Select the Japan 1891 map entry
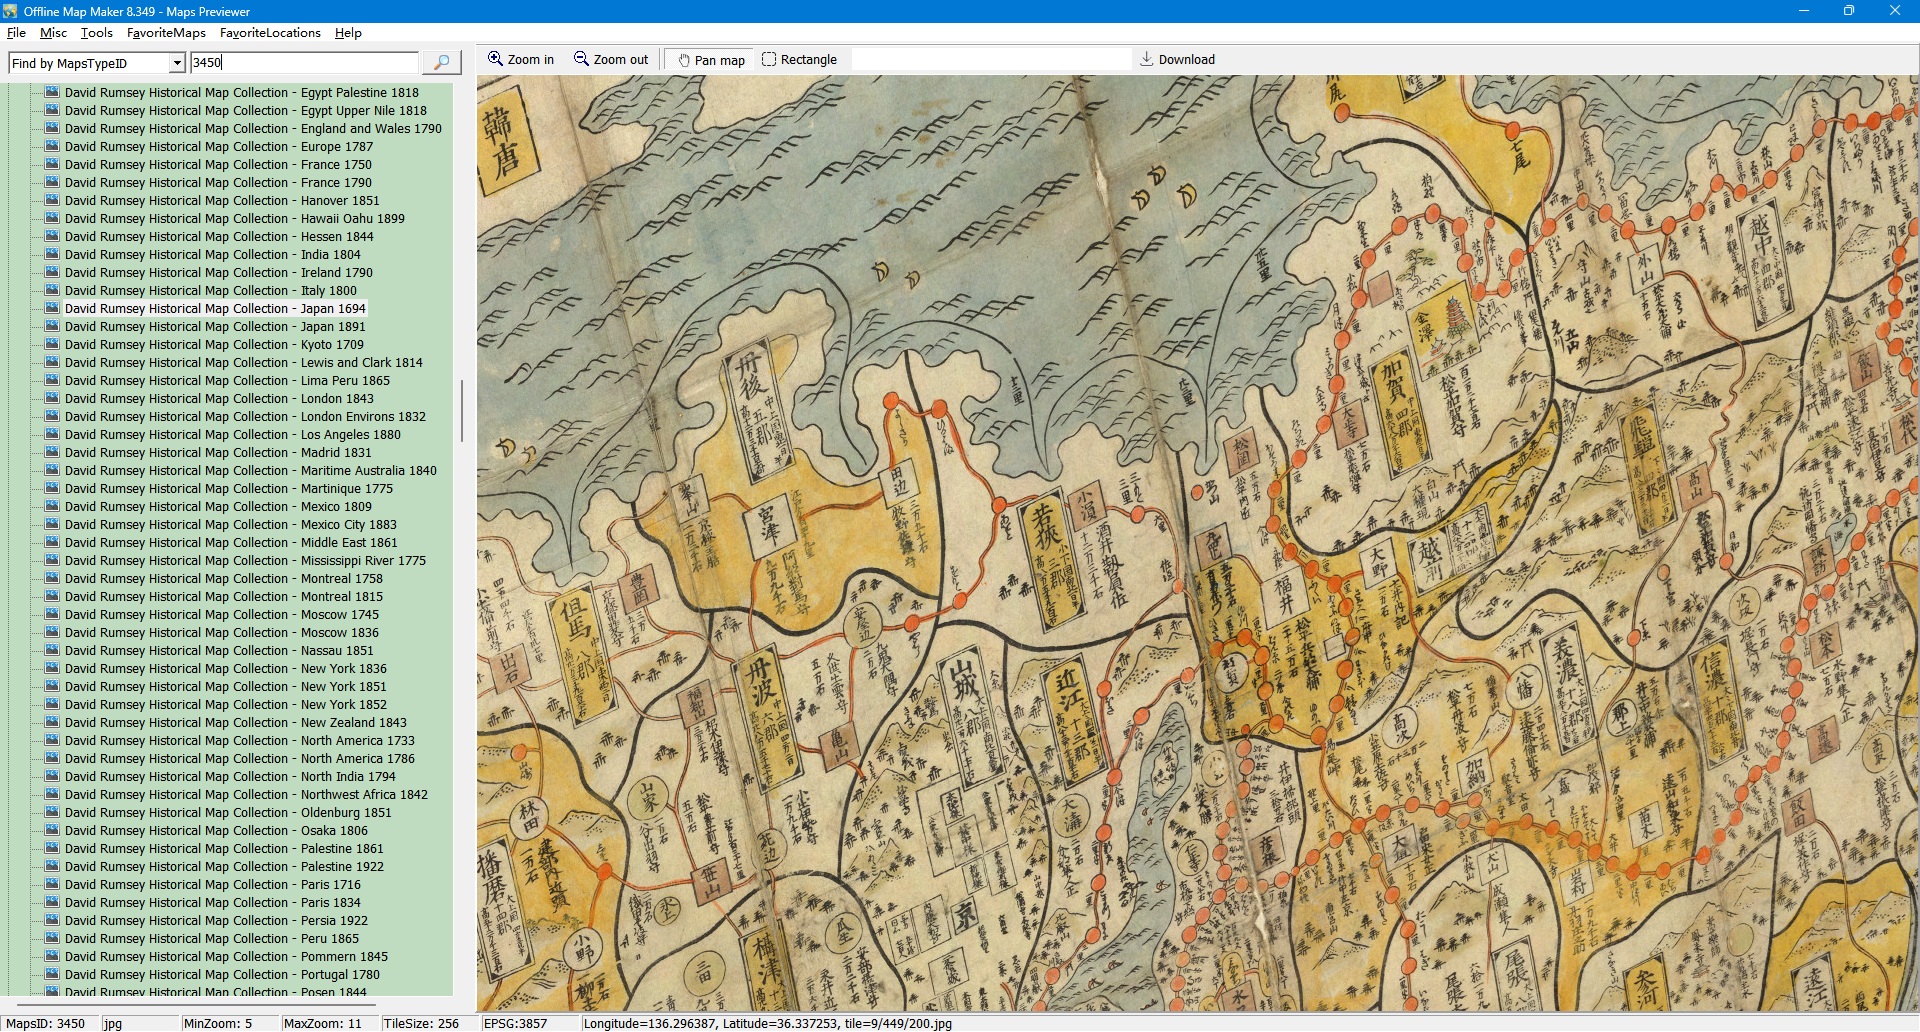 pyautogui.click(x=215, y=327)
